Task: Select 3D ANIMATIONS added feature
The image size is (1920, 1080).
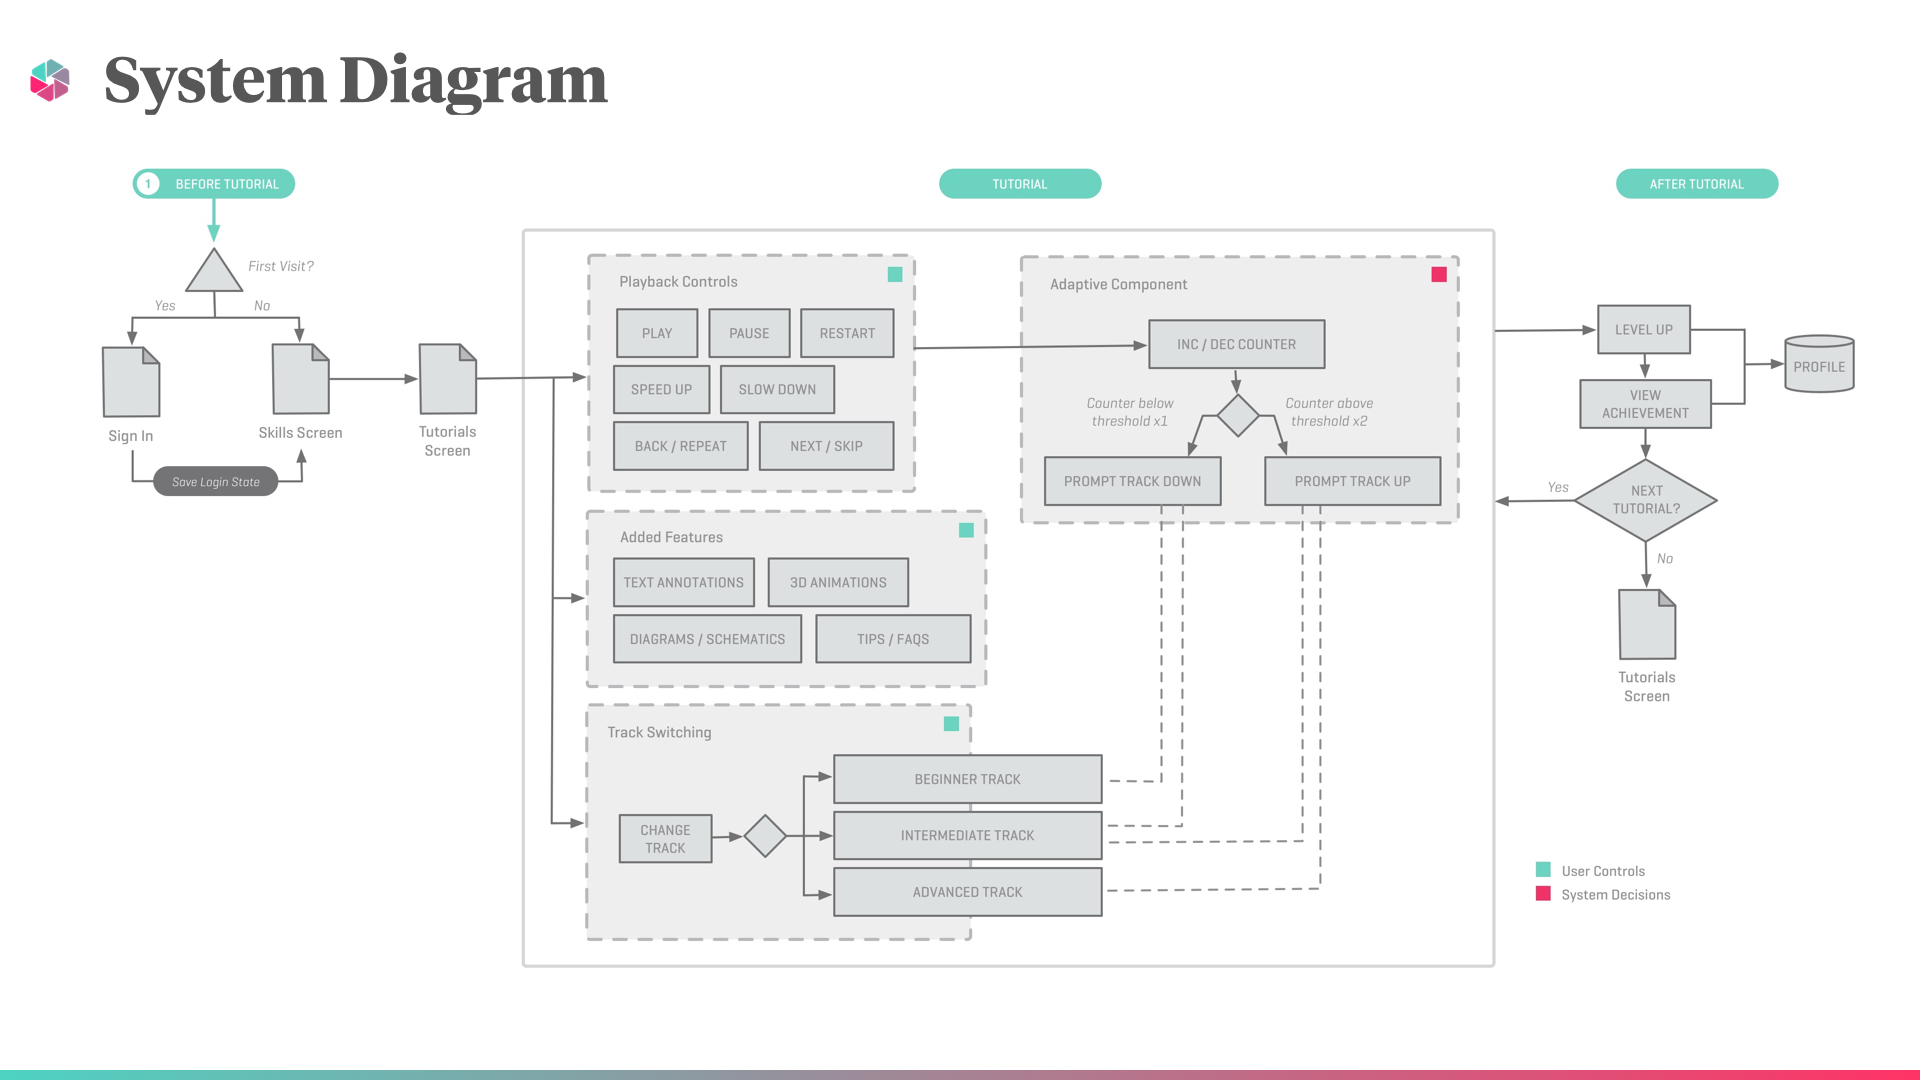Action: (837, 582)
